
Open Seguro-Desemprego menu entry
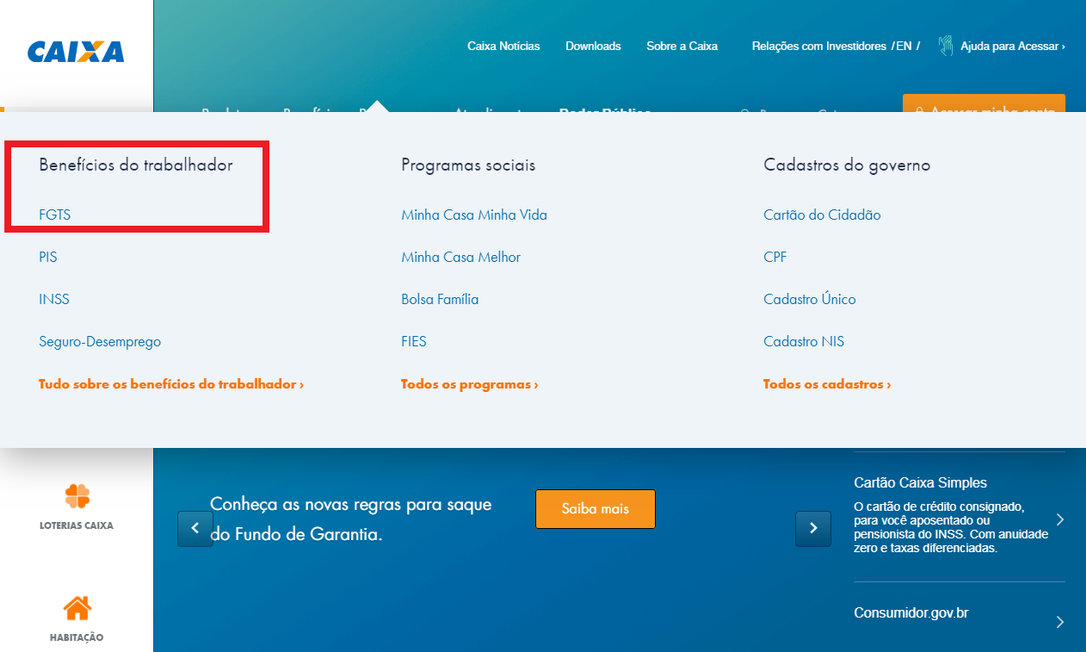100,342
